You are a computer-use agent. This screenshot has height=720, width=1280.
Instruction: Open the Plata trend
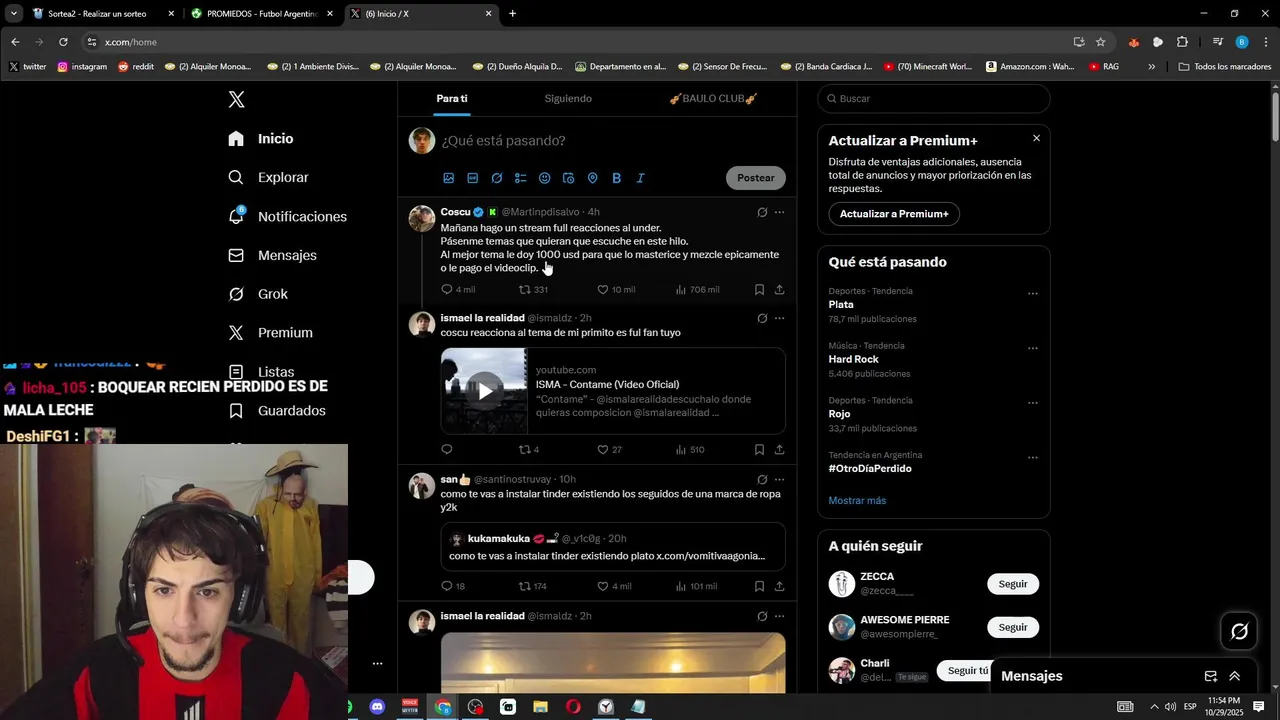[934, 305]
